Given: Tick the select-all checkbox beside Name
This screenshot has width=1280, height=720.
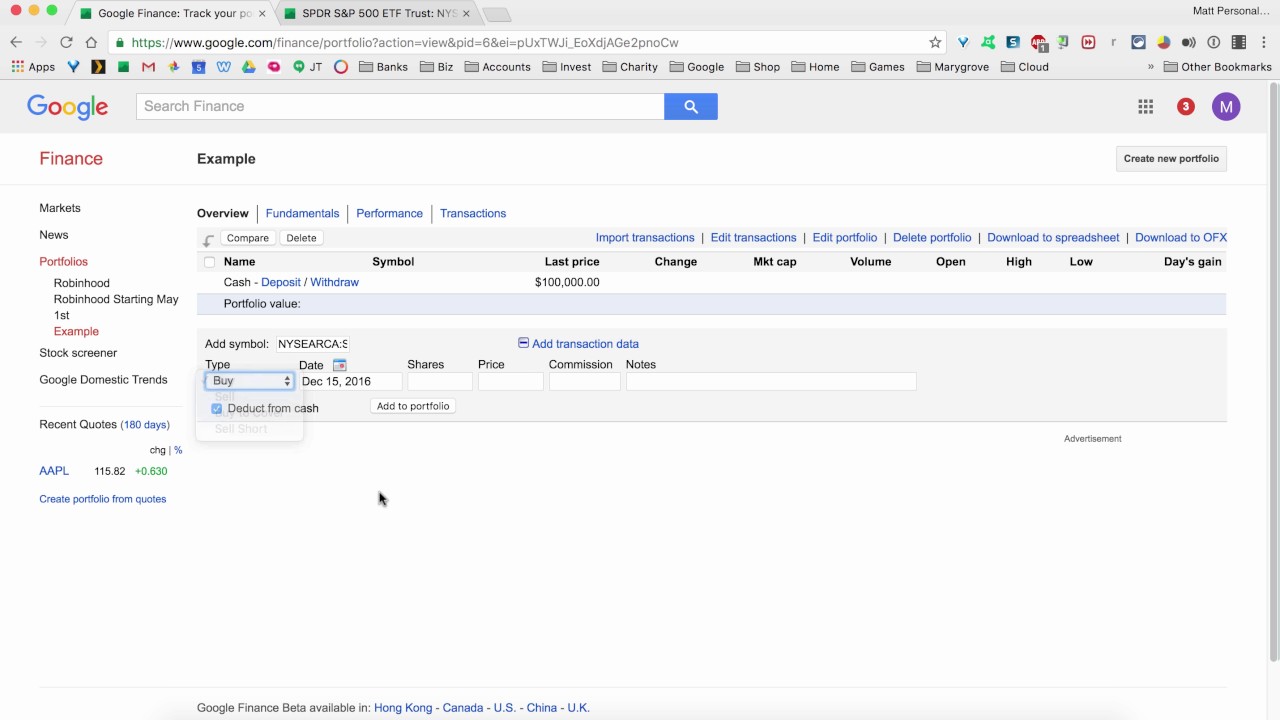Looking at the screenshot, I should [209, 262].
